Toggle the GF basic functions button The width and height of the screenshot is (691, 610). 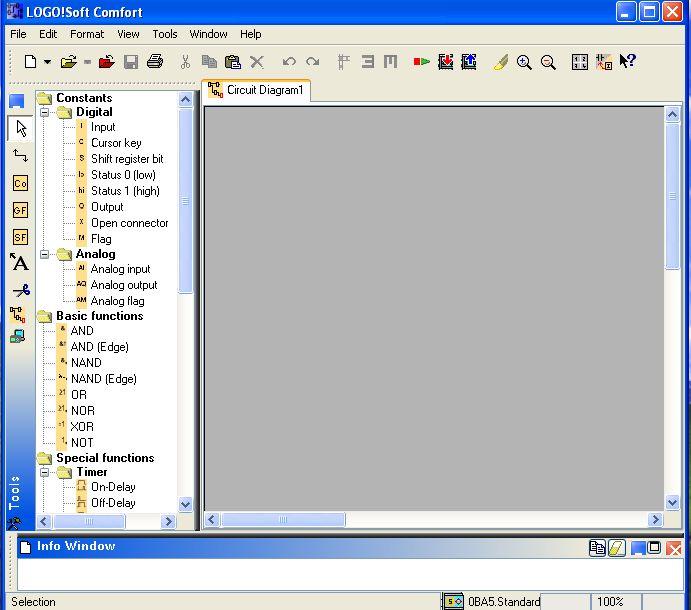click(x=20, y=210)
